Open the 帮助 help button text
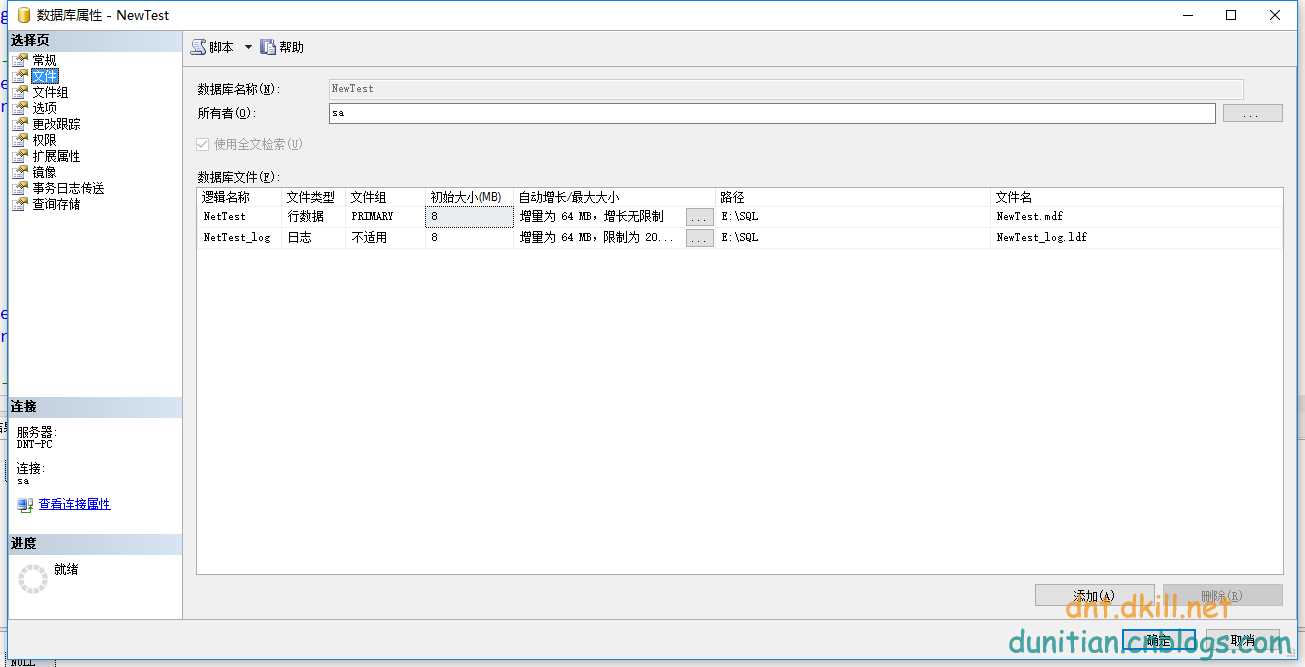Screen dimensions: 1305x667 click(291, 47)
